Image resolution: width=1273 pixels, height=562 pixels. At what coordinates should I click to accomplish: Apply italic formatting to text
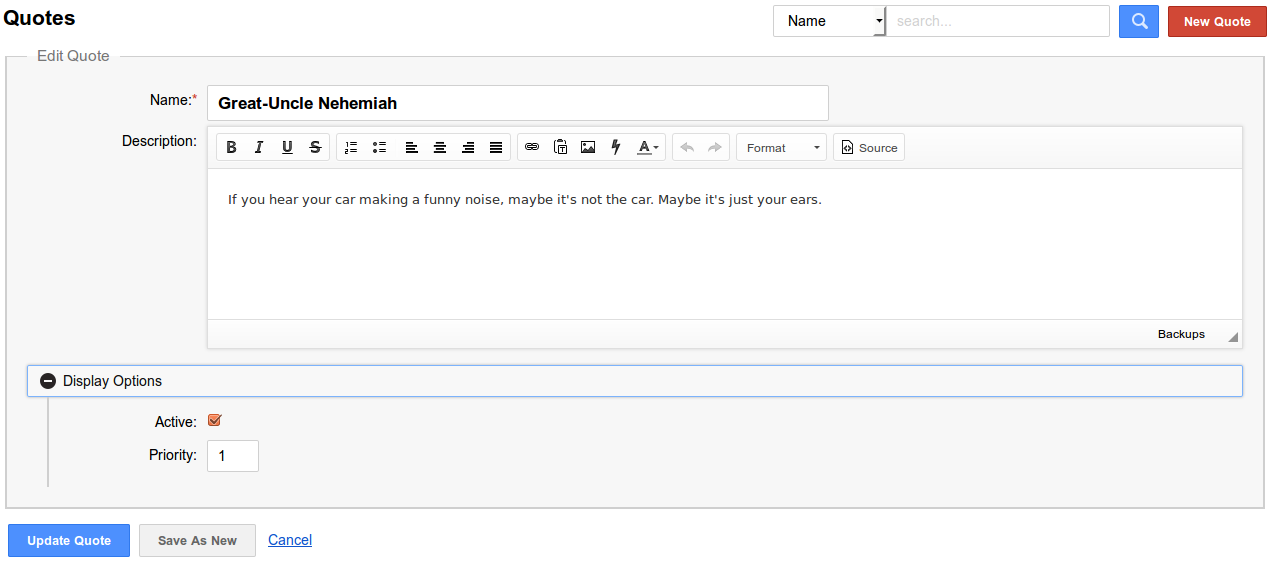pos(259,147)
